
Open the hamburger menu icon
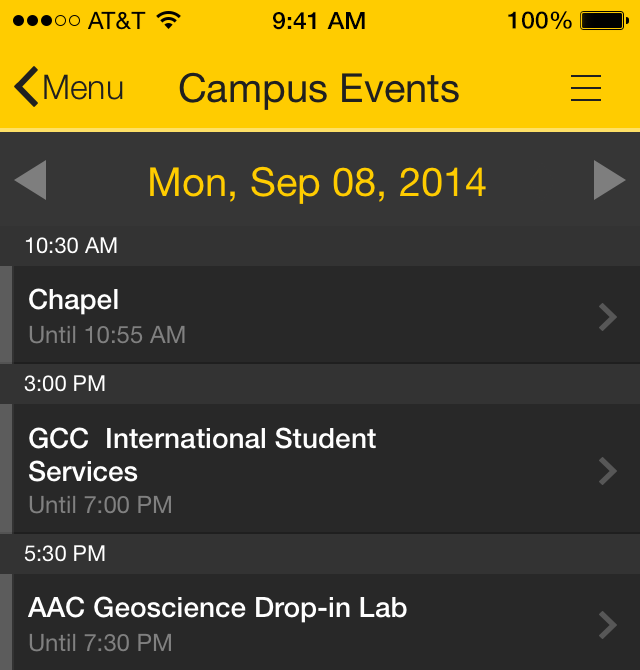point(586,88)
